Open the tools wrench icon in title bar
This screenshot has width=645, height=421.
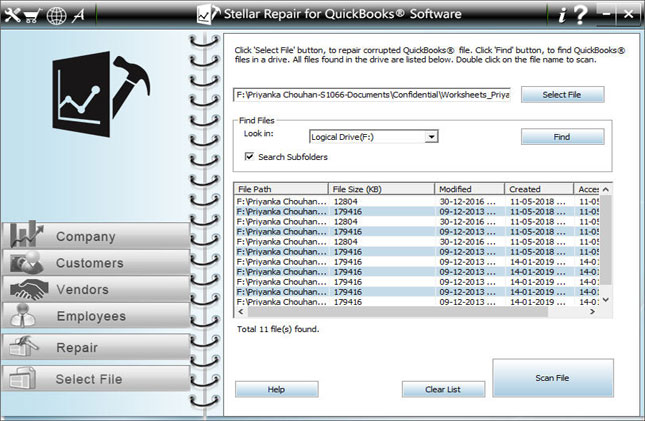point(12,15)
